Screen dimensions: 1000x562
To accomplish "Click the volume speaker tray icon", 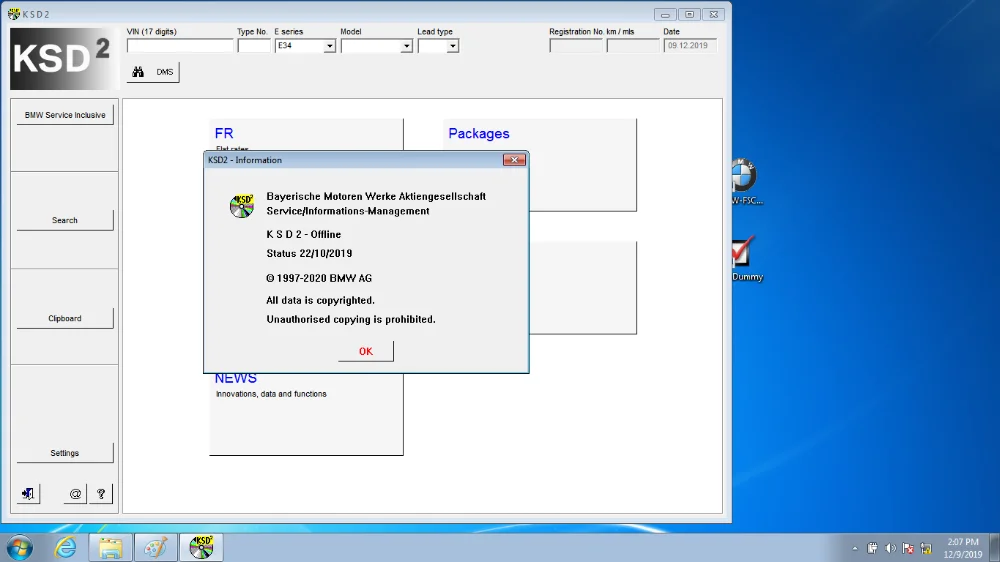I will 890,549.
